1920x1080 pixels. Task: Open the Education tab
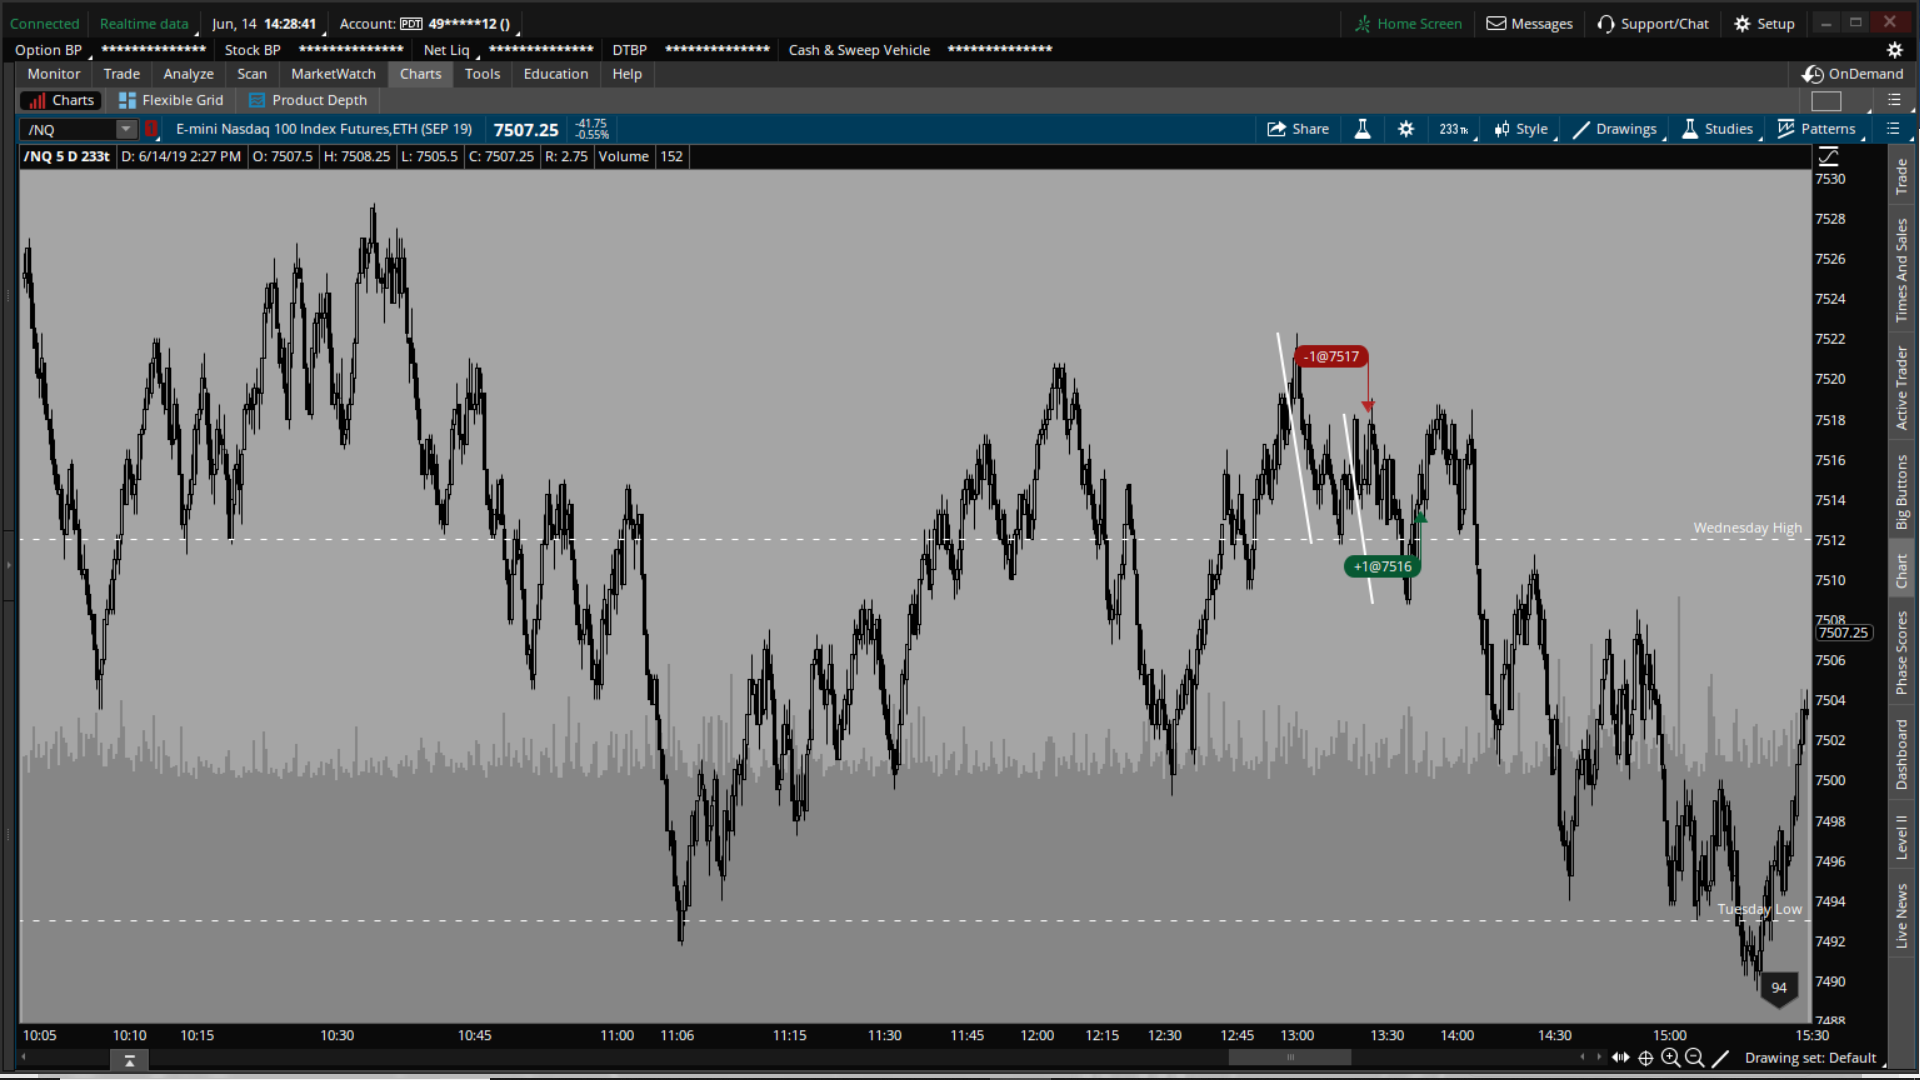[x=556, y=74]
